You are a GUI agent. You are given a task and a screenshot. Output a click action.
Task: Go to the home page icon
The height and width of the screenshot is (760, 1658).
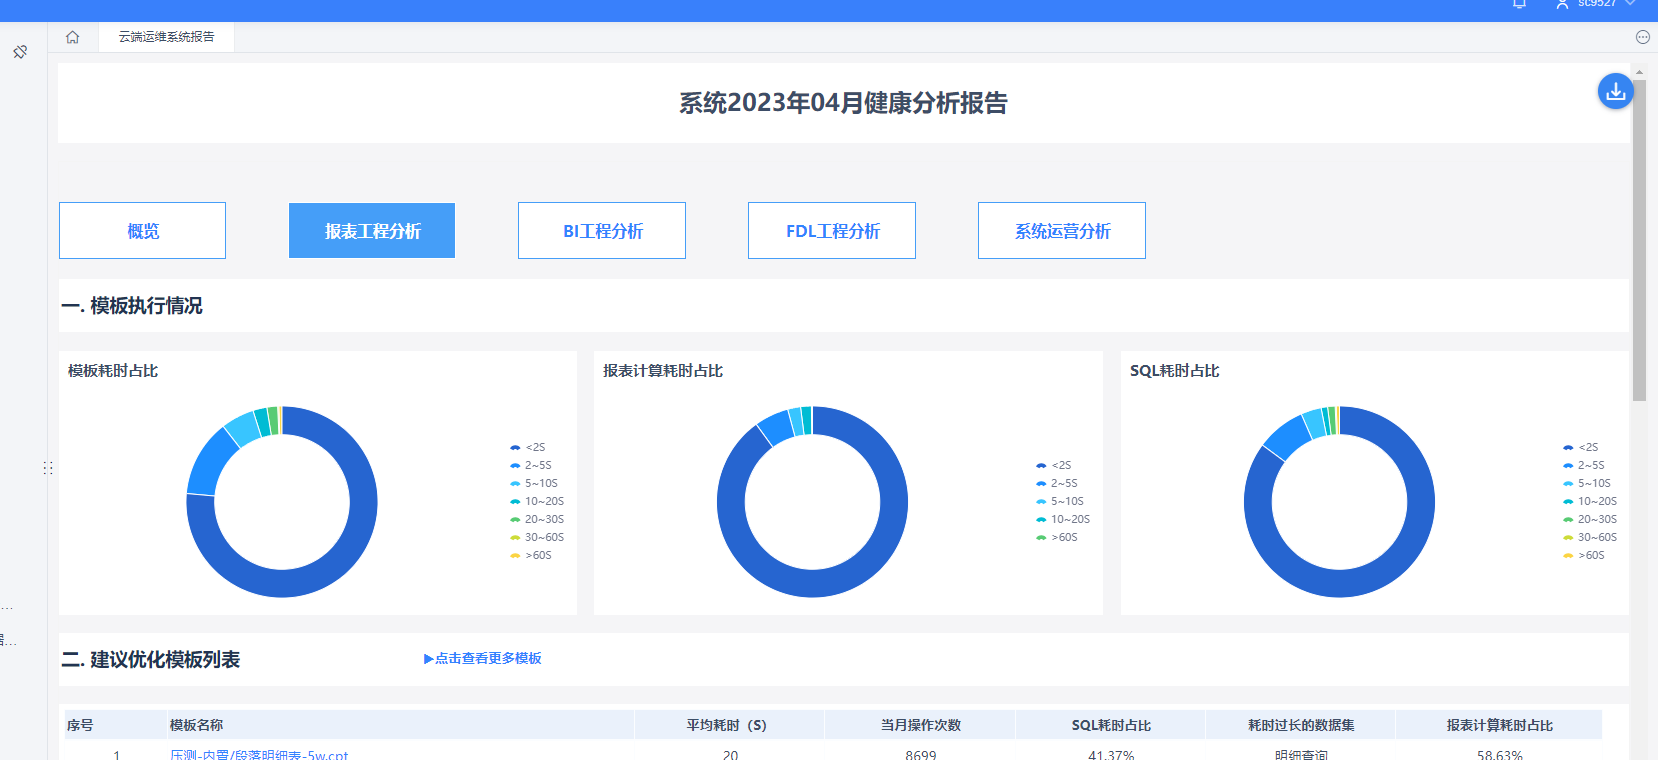72,37
